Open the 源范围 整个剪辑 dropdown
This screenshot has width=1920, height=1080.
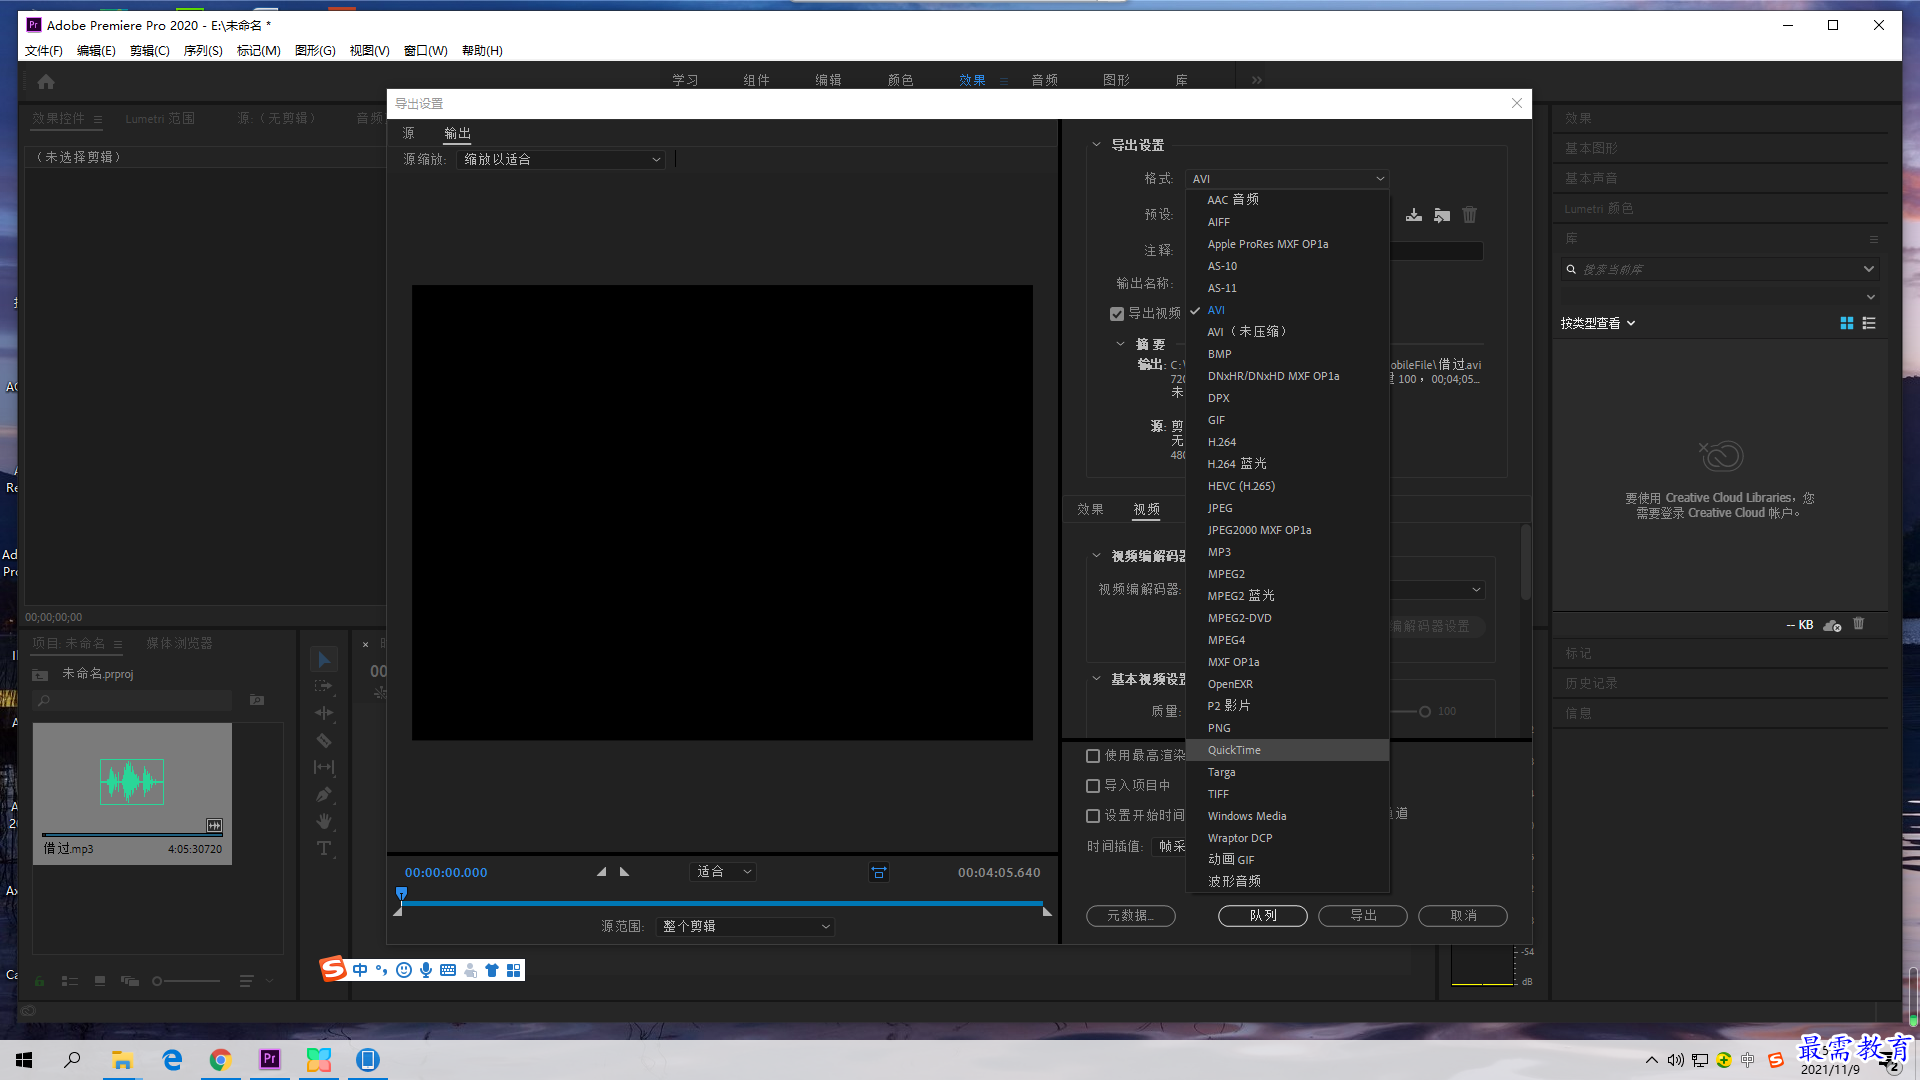[x=745, y=927]
